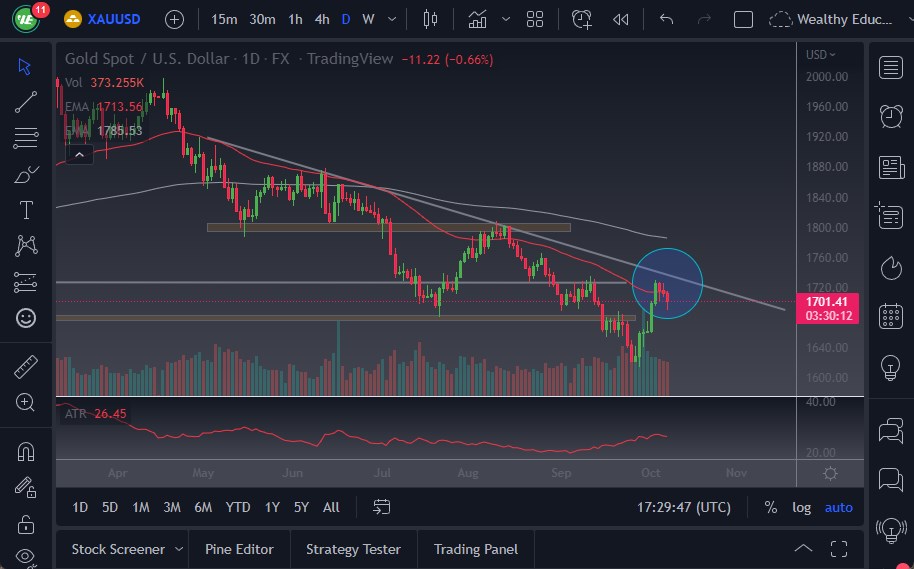Open the USD currency dropdown

coord(820,55)
